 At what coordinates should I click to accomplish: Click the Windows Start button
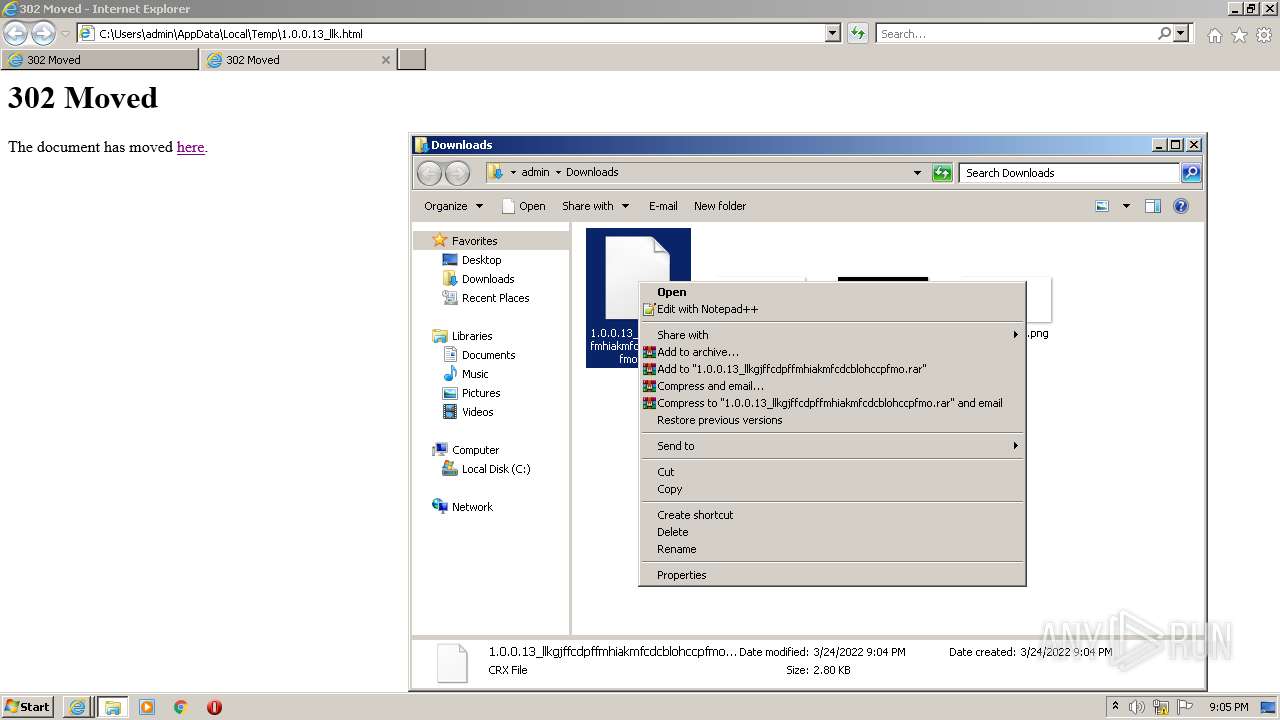[x=27, y=707]
